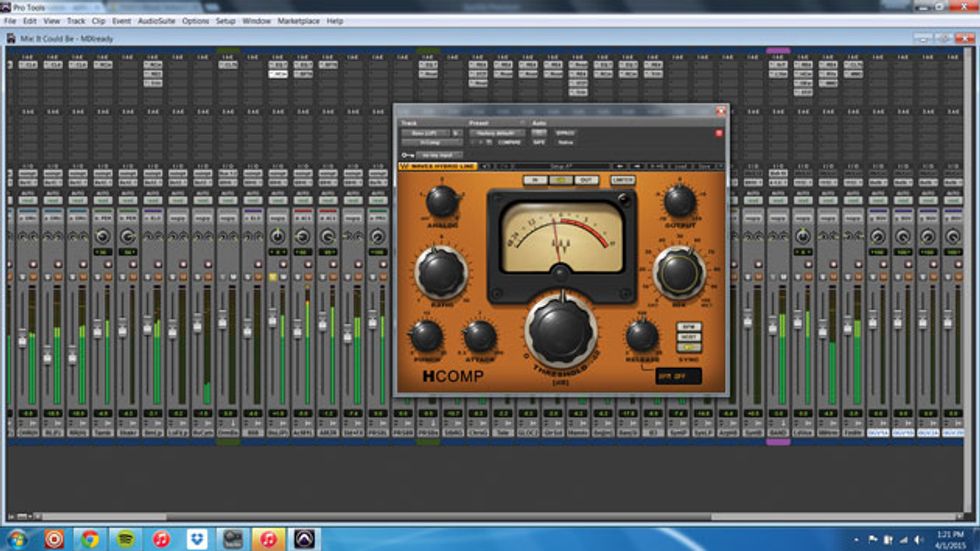This screenshot has width=980, height=551.
Task: Open the Setup menu
Action: click(225, 21)
